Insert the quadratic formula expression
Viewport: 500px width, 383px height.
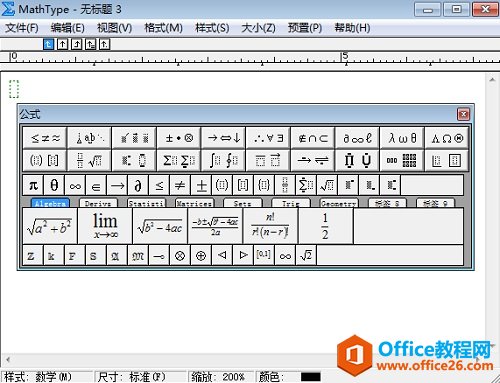215,226
